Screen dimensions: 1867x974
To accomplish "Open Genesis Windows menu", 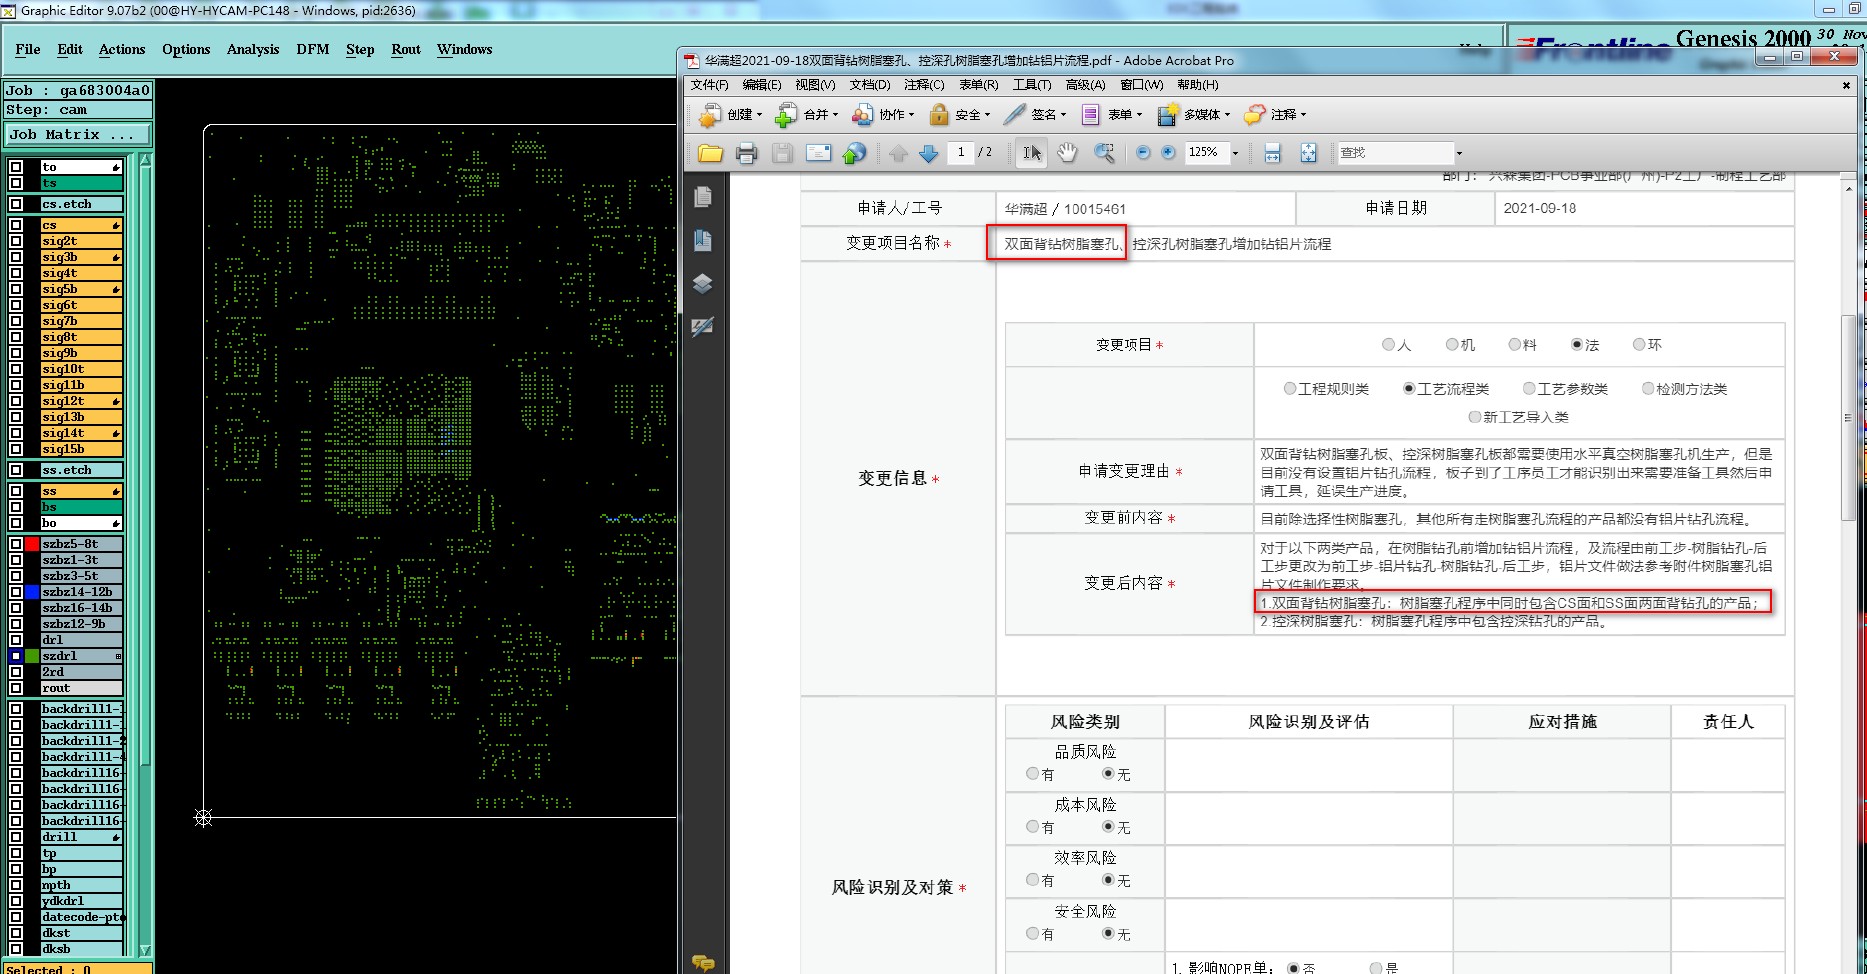I will [465, 49].
